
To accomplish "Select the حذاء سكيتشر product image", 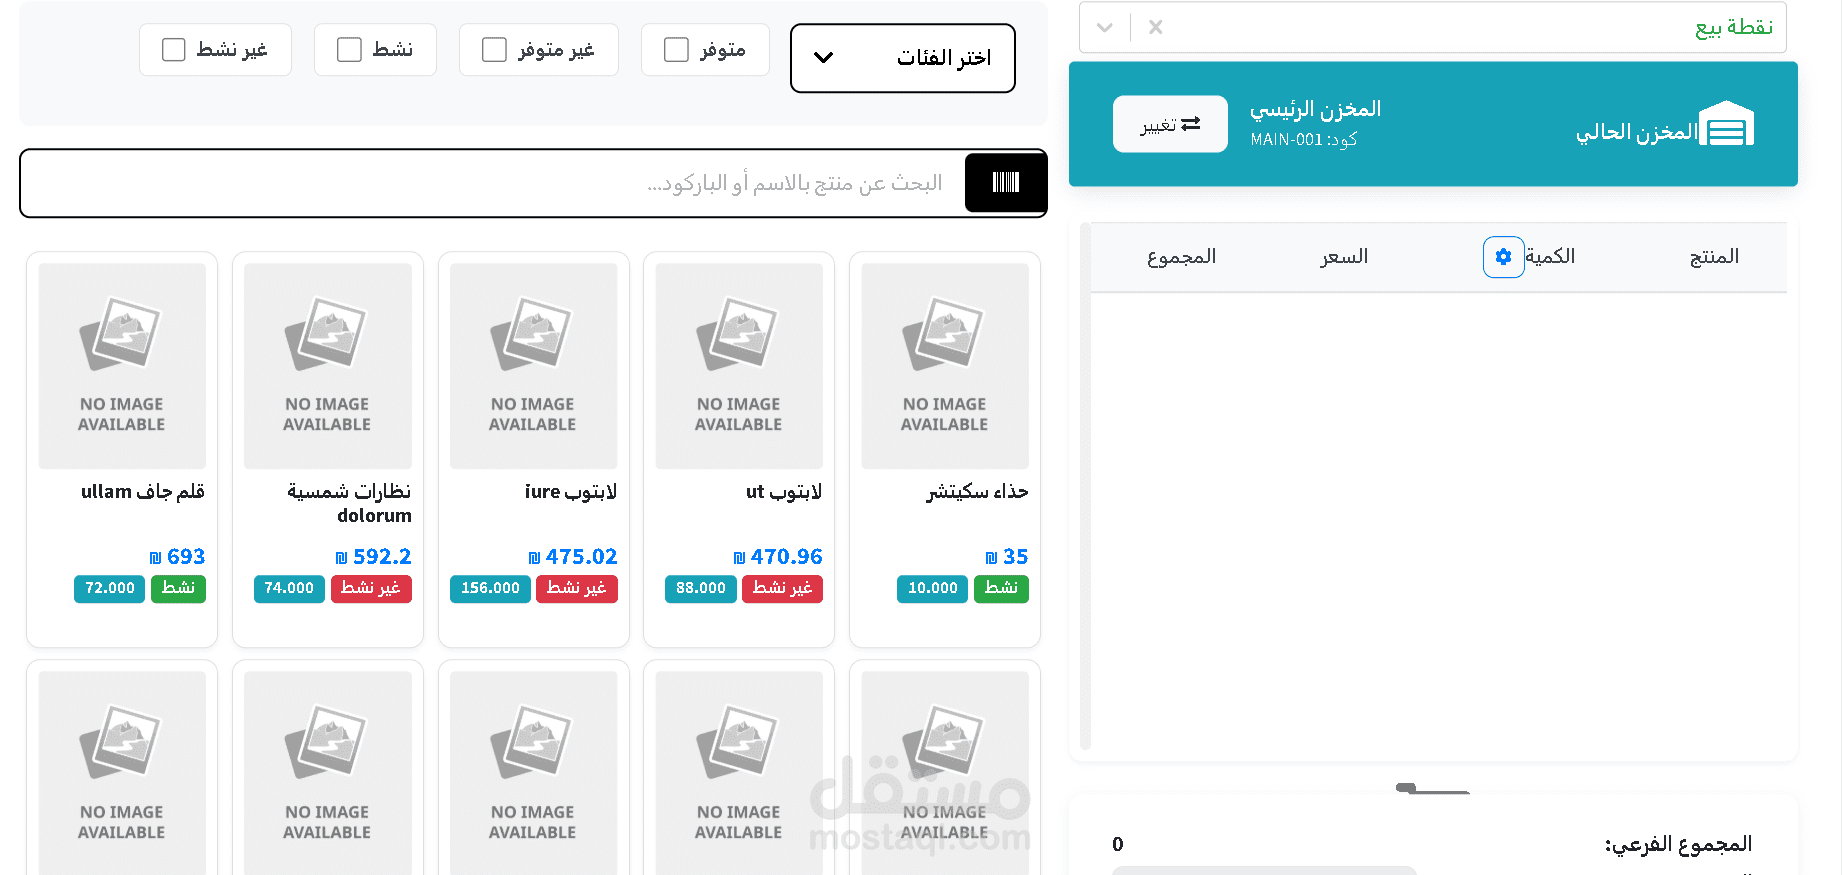I will (x=945, y=366).
